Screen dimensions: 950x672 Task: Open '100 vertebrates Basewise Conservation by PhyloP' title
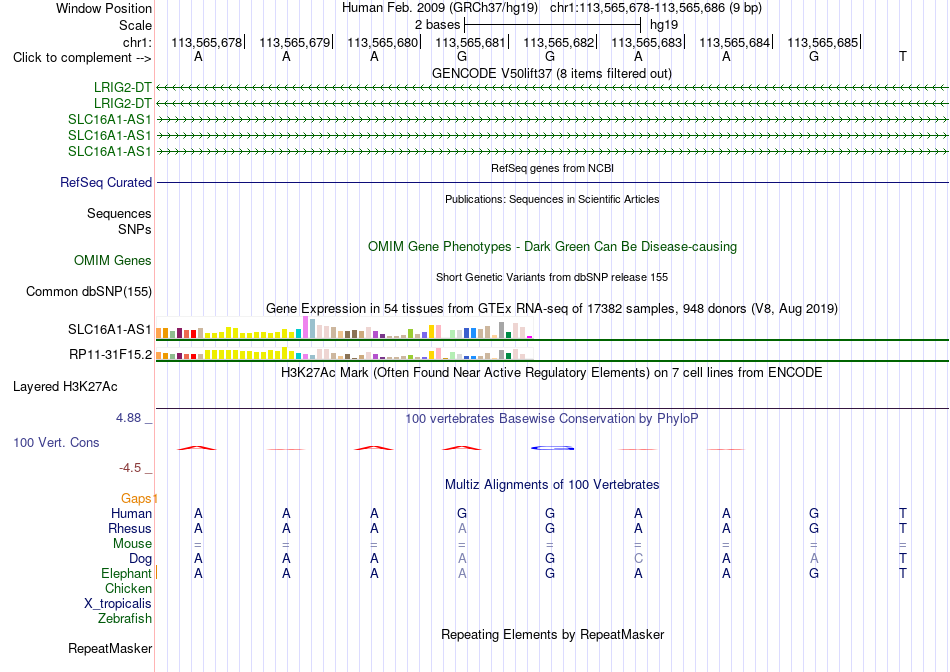pyautogui.click(x=552, y=418)
